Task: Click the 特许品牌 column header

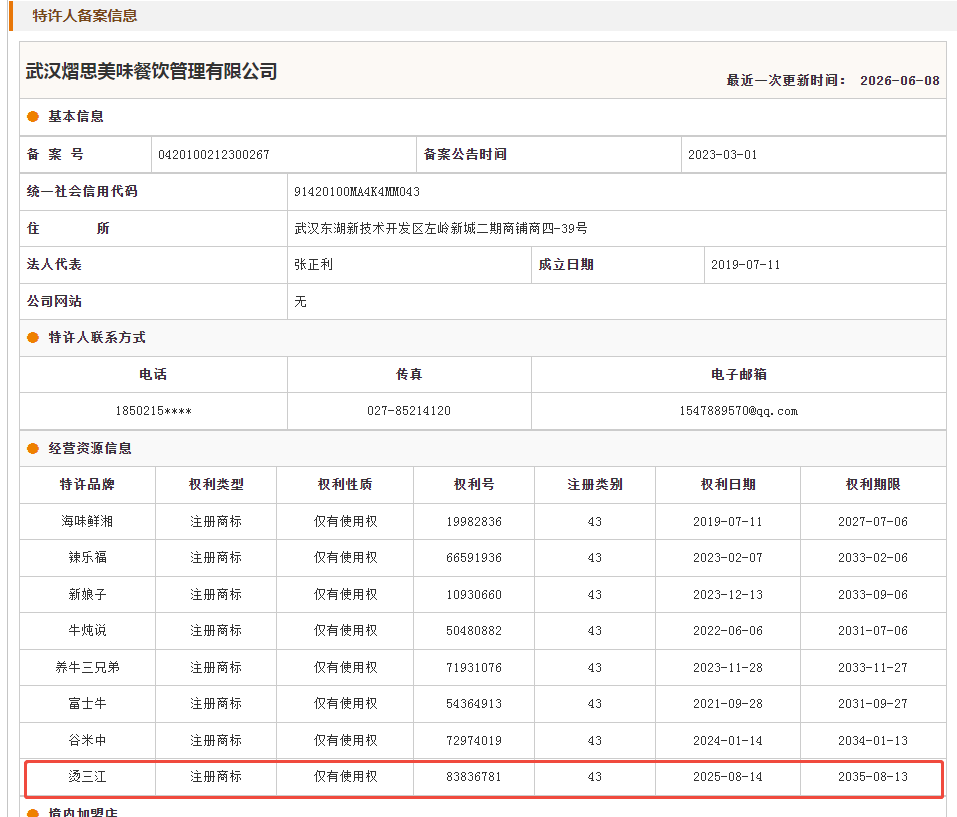Action: [87, 484]
